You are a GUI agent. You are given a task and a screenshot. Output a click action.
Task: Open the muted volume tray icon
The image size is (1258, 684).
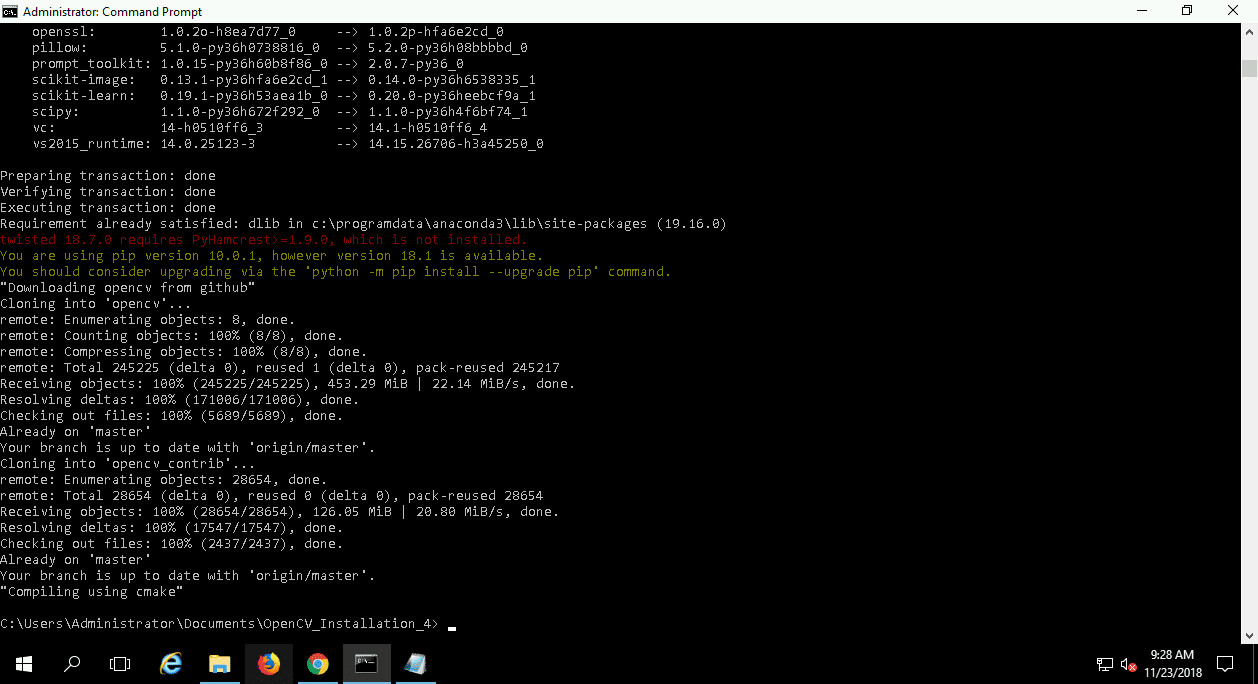1128,664
